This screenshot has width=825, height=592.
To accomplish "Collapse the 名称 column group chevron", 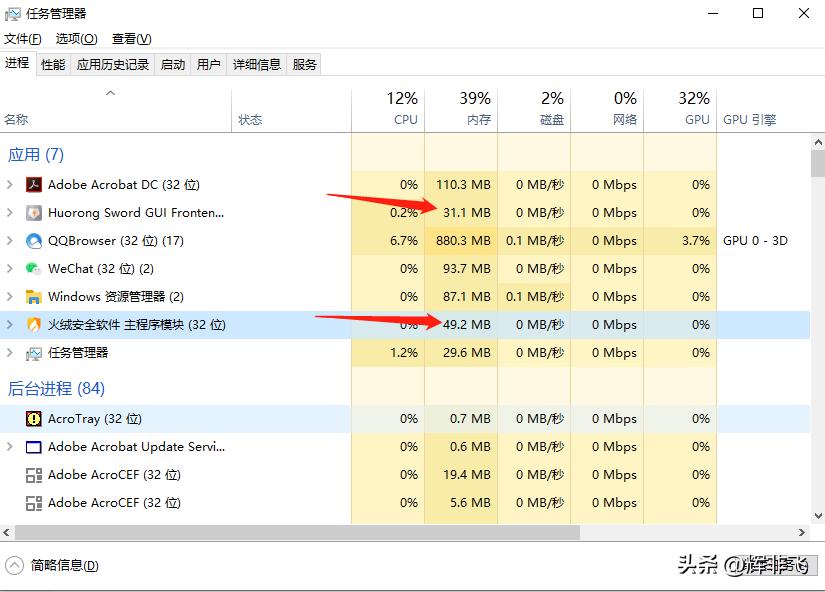I will tap(110, 92).
